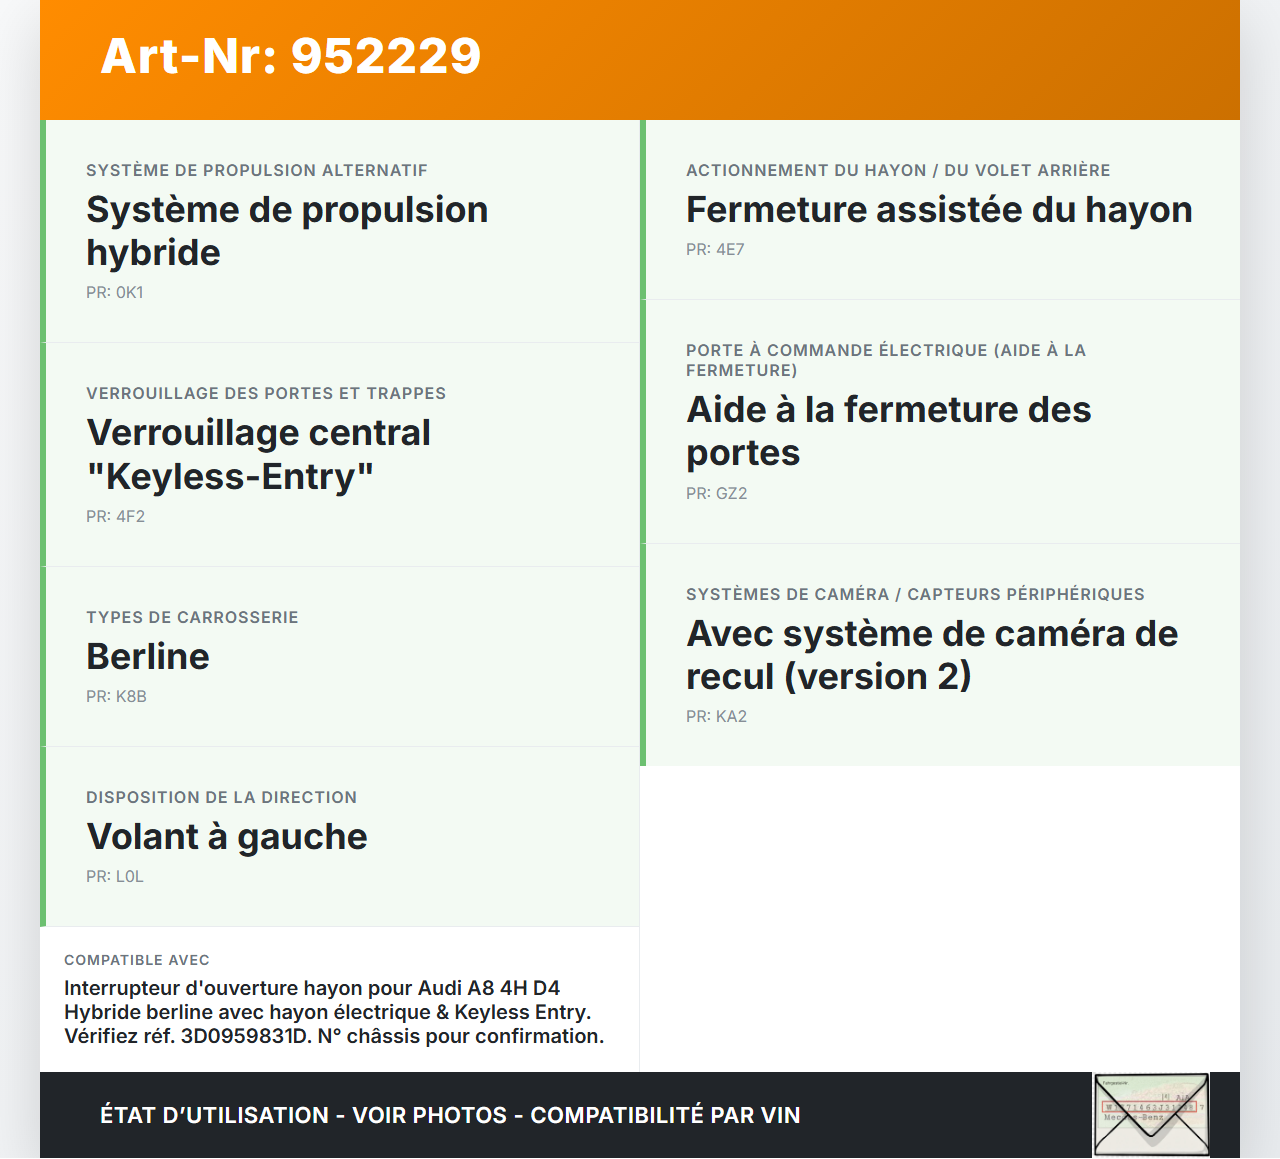Select Aide à la fermeture des portes
Image resolution: width=1280 pixels, height=1159 pixels.
pos(888,431)
